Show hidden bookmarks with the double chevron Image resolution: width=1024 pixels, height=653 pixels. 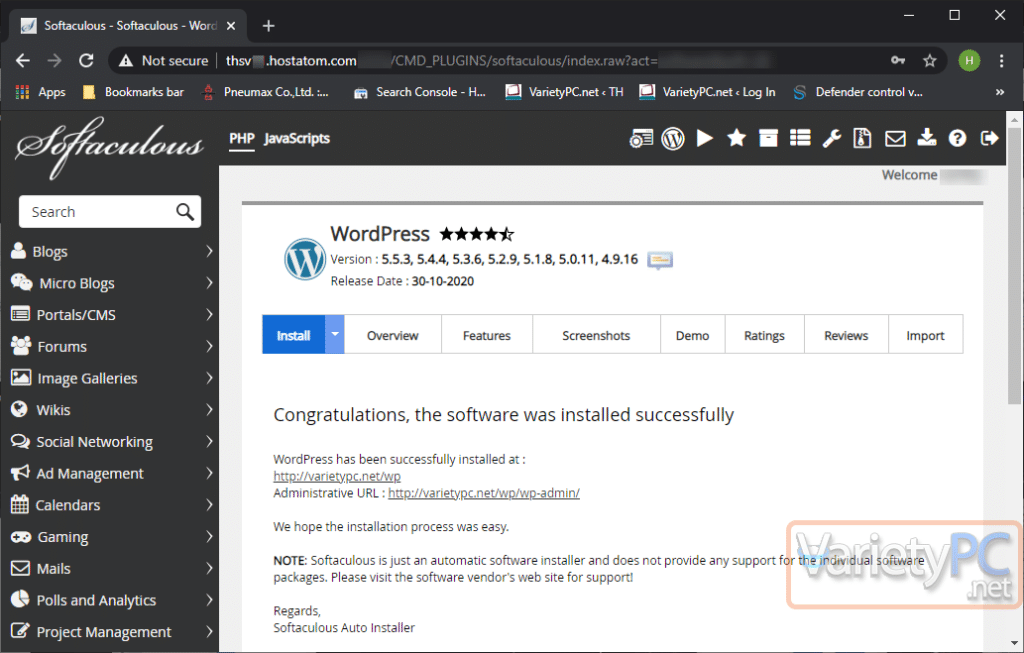pyautogui.click(x=999, y=92)
